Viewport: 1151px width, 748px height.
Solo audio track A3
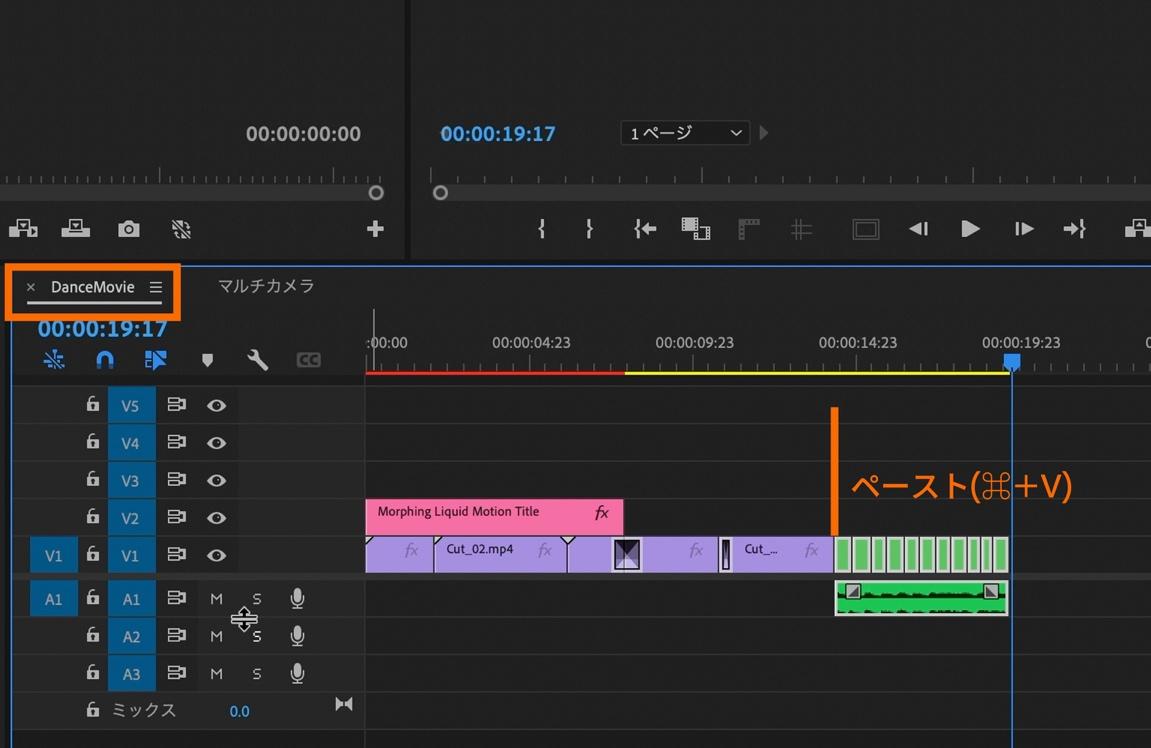[x=256, y=674]
